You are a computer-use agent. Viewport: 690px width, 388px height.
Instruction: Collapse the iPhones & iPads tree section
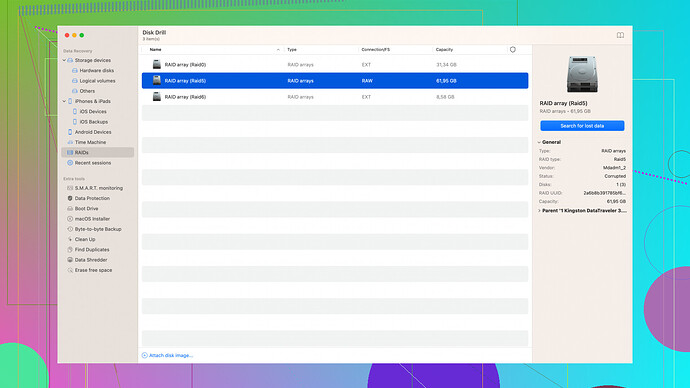tap(64, 101)
